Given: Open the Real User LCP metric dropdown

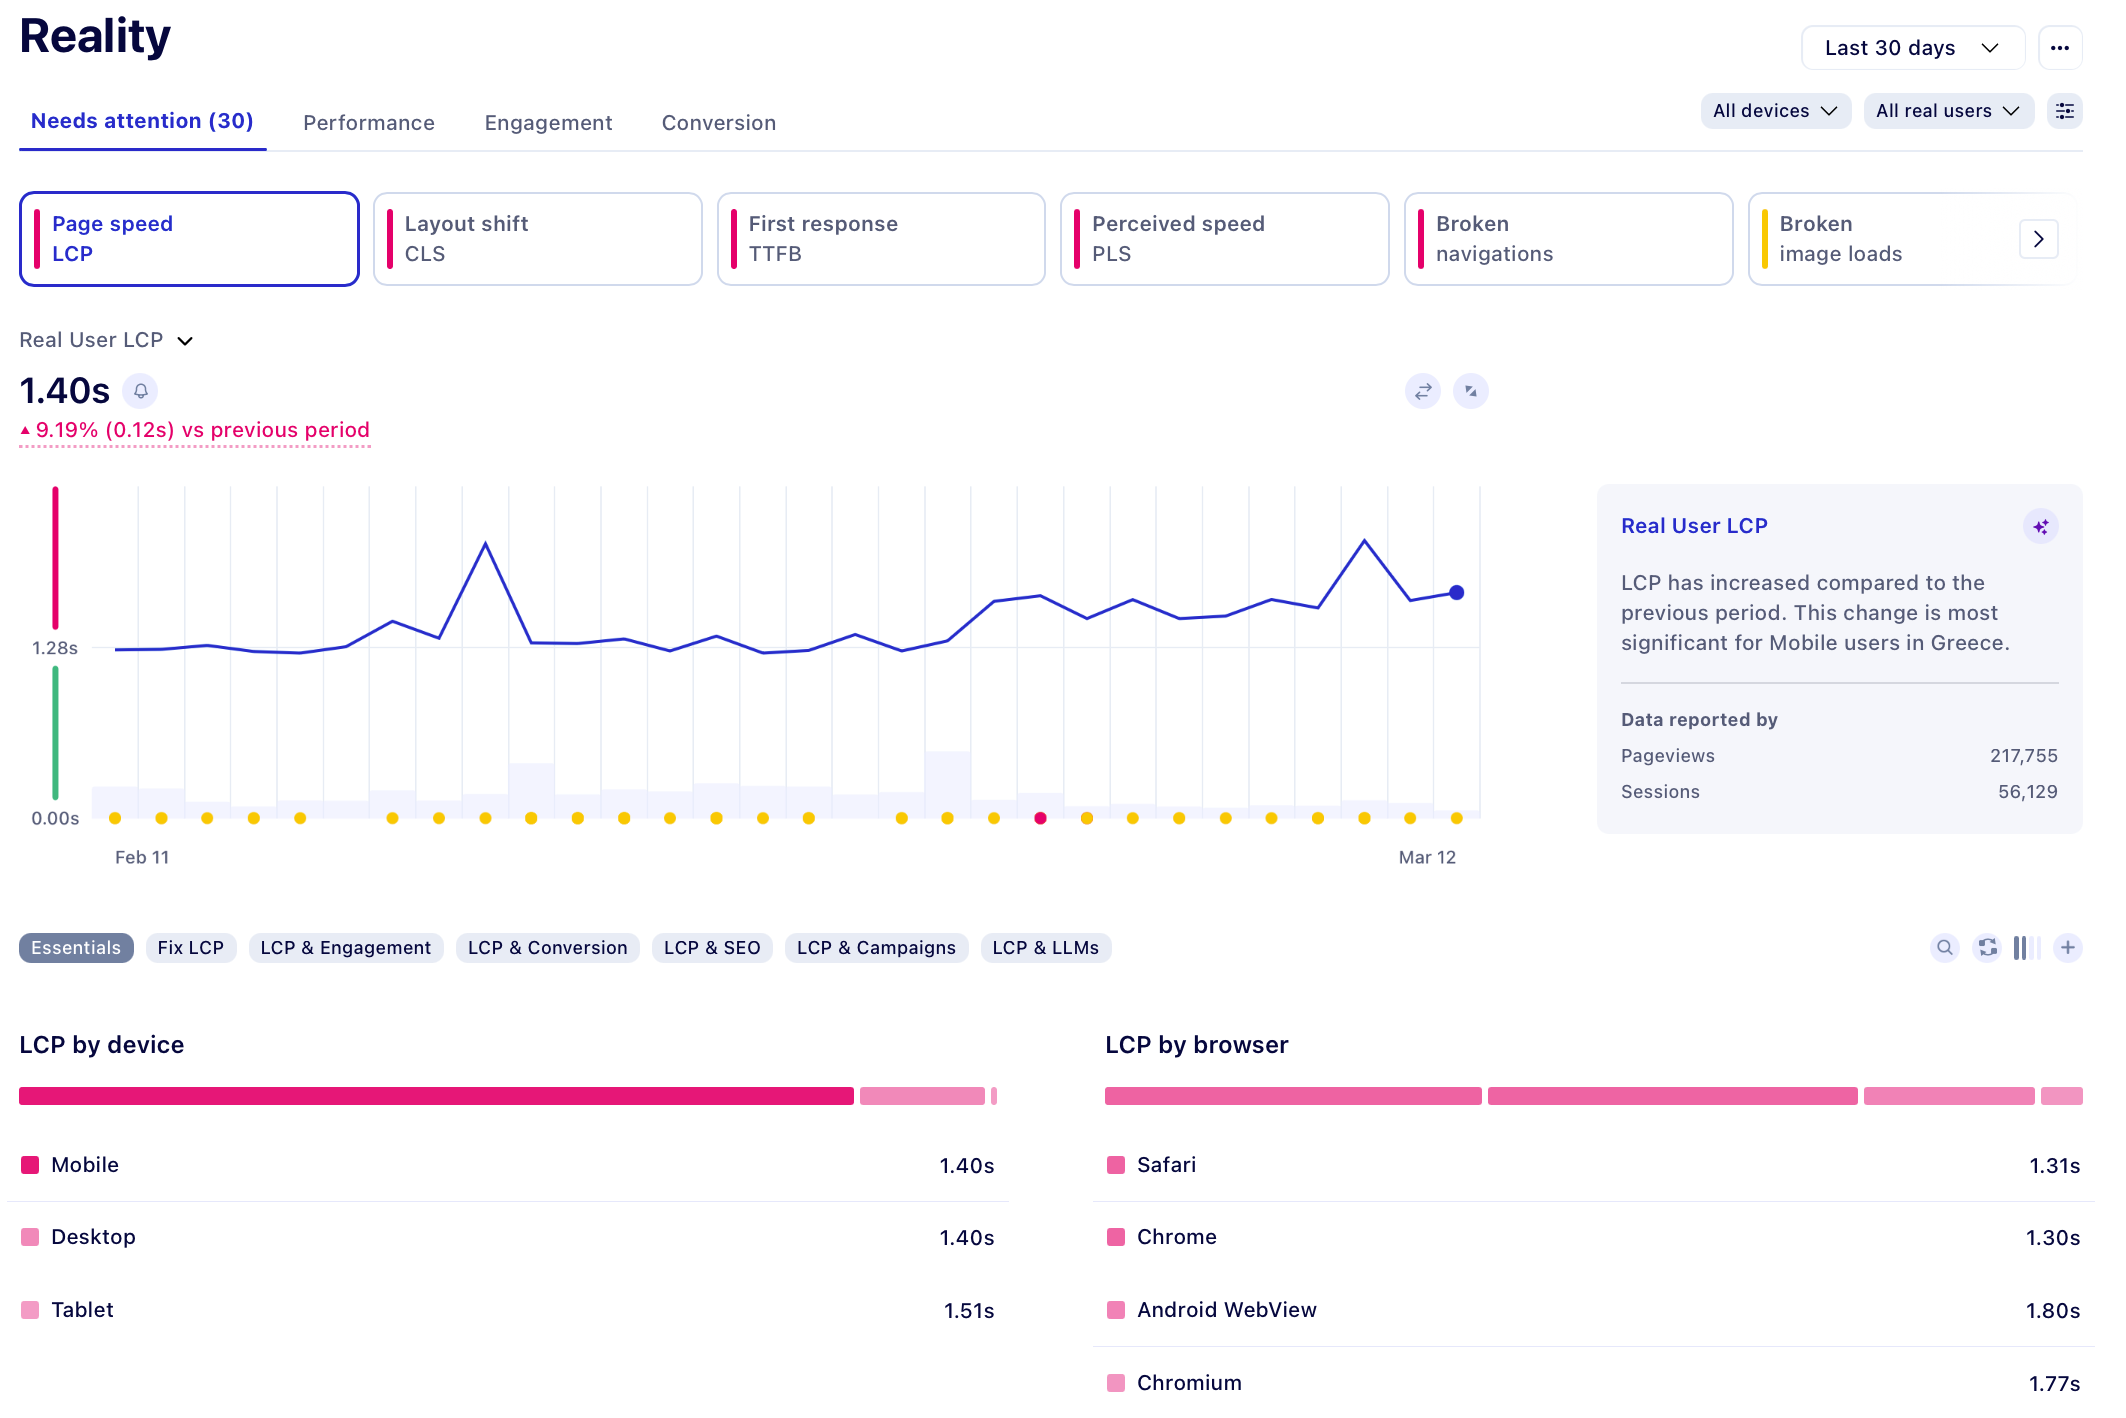Looking at the screenshot, I should tap(106, 340).
